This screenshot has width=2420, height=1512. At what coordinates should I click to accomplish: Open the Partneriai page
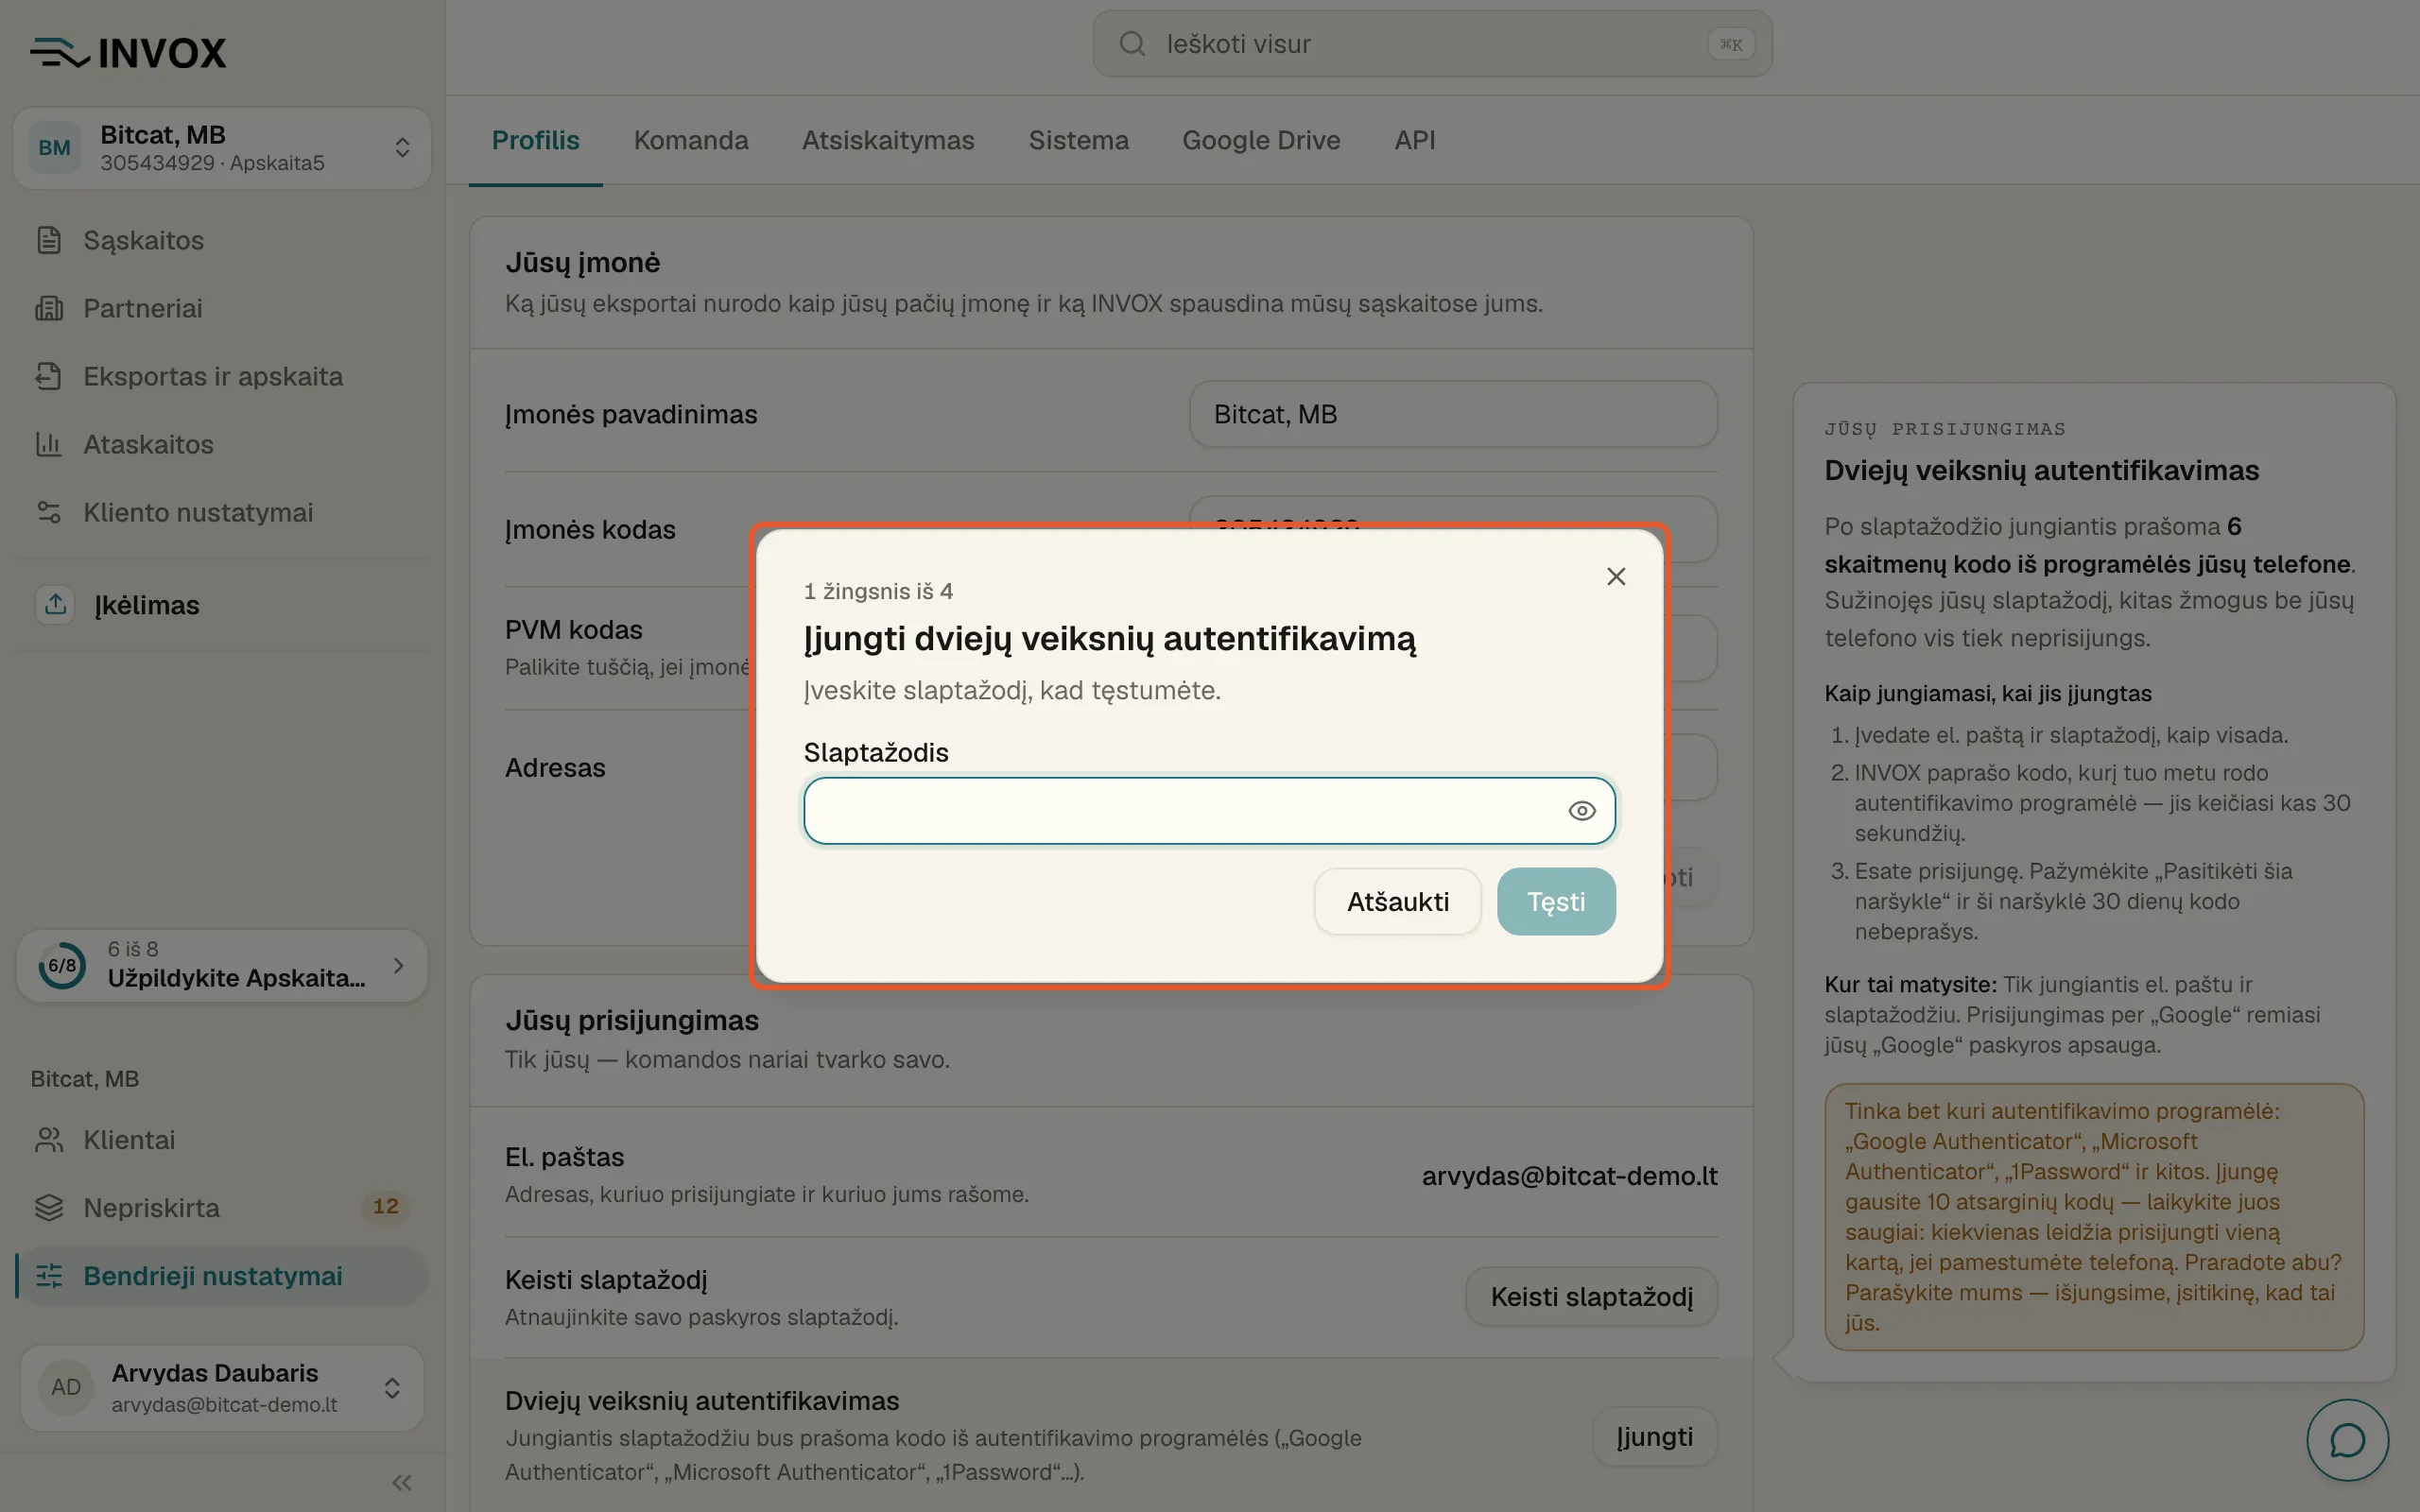(222, 308)
